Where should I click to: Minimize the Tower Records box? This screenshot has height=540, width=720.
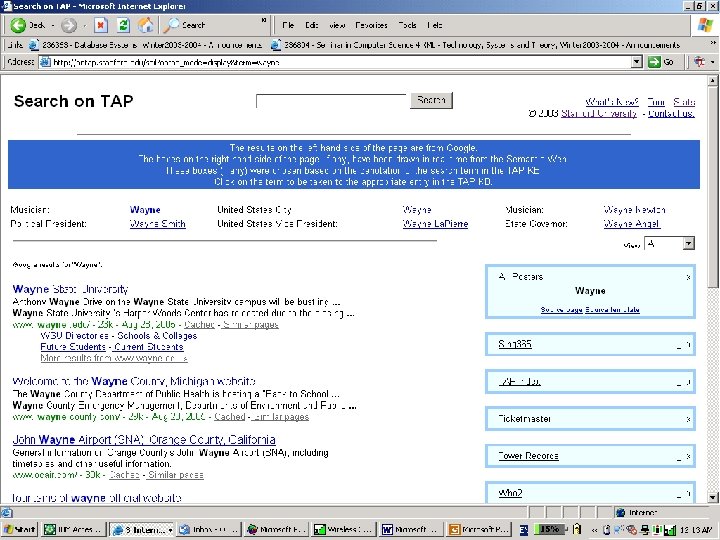click(x=679, y=457)
